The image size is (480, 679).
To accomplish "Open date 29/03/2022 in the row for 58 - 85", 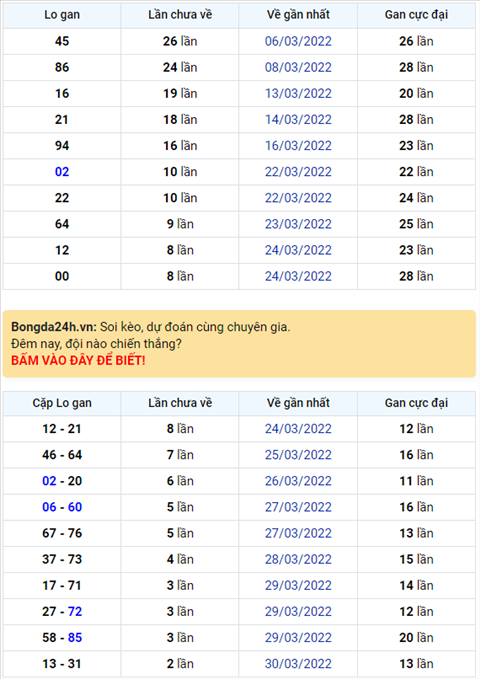I will (298, 637).
